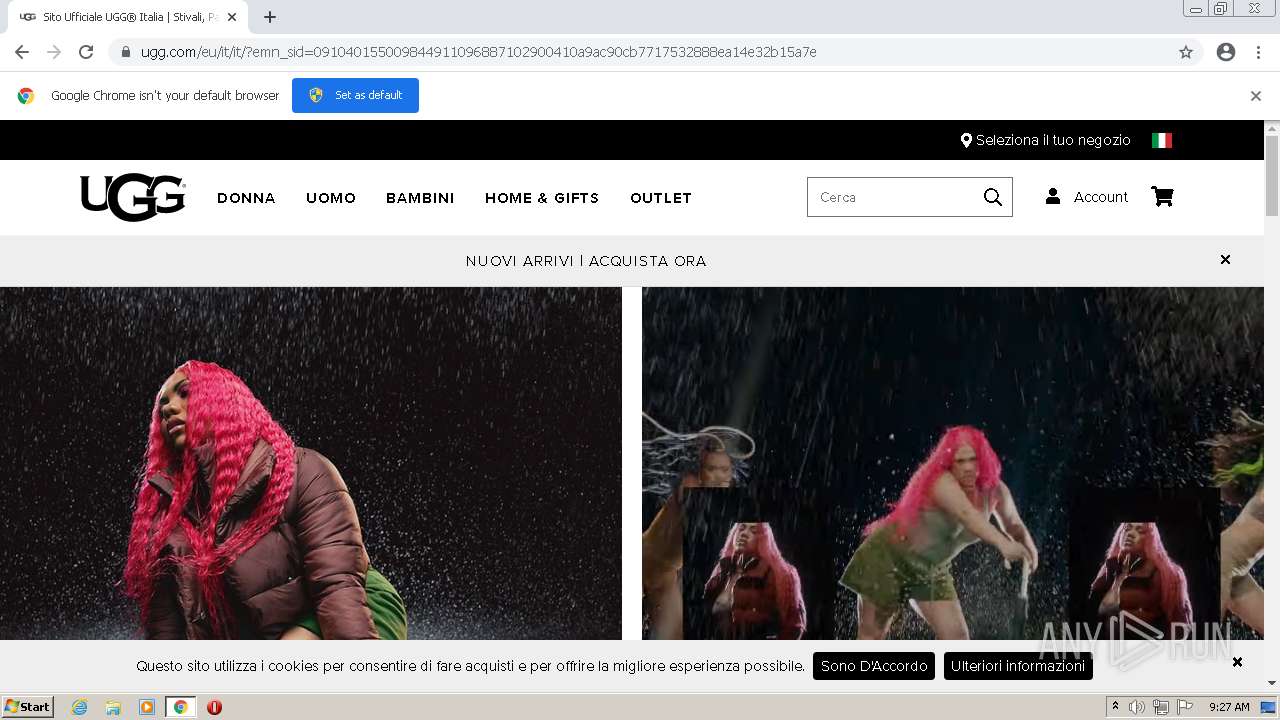Open the BAMBINI menu
This screenshot has width=1280, height=720.
click(420, 198)
